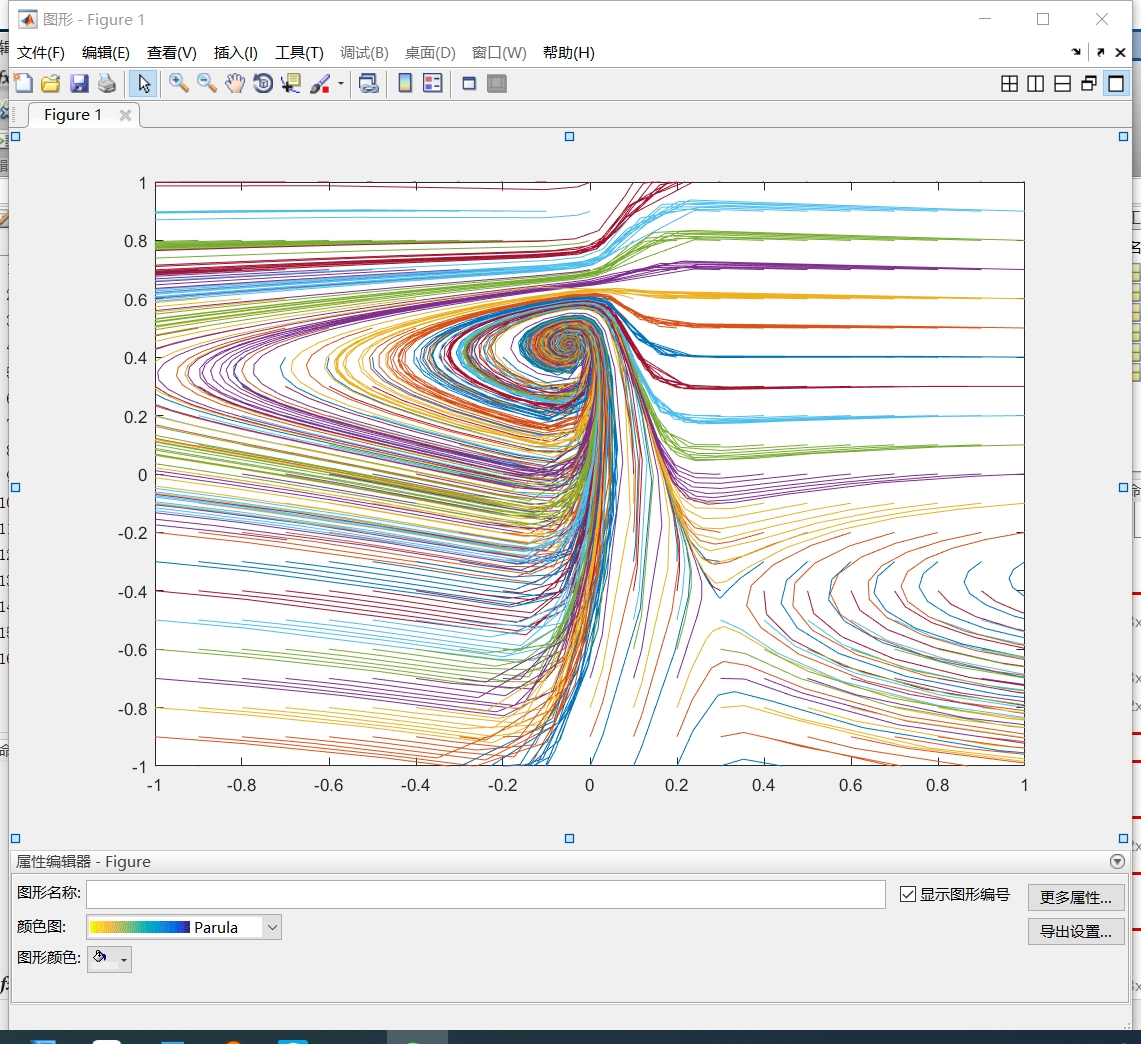1141x1044 pixels.
Task: Activate the Pan hand tool
Action: tap(234, 84)
